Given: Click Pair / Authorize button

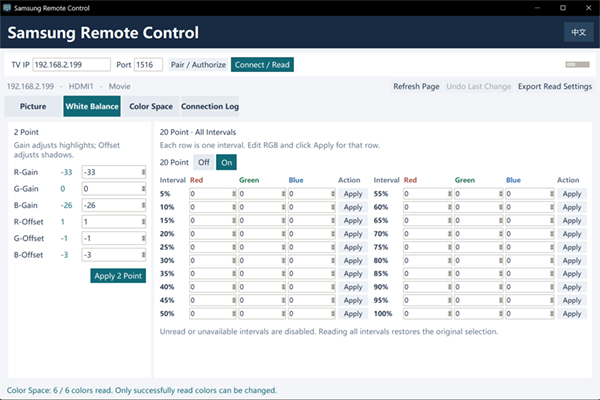Looking at the screenshot, I should click(x=198, y=65).
